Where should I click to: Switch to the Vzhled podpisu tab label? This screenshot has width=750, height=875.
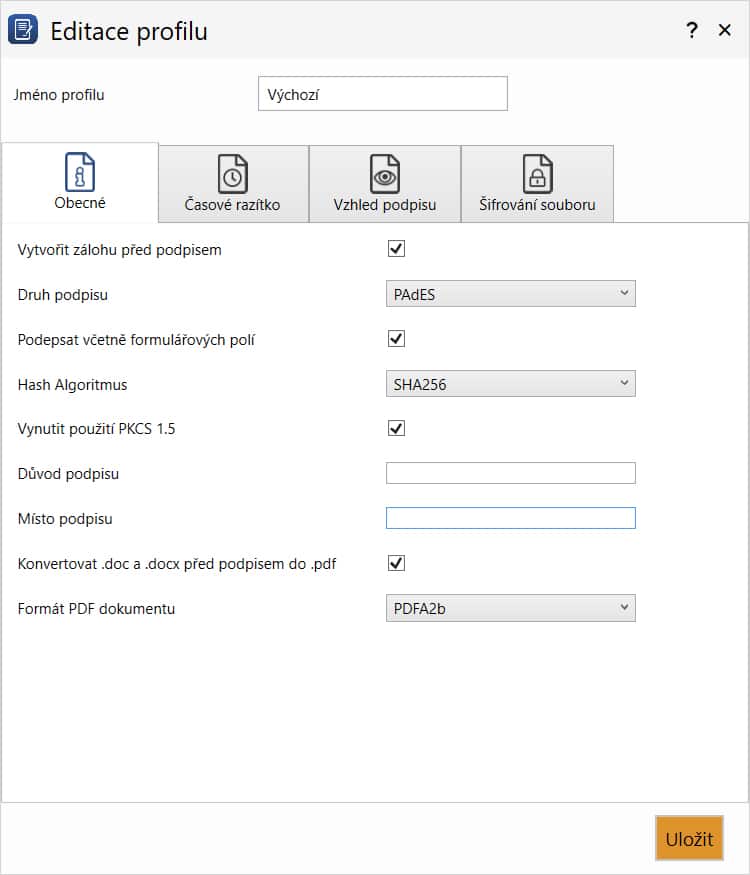385,205
